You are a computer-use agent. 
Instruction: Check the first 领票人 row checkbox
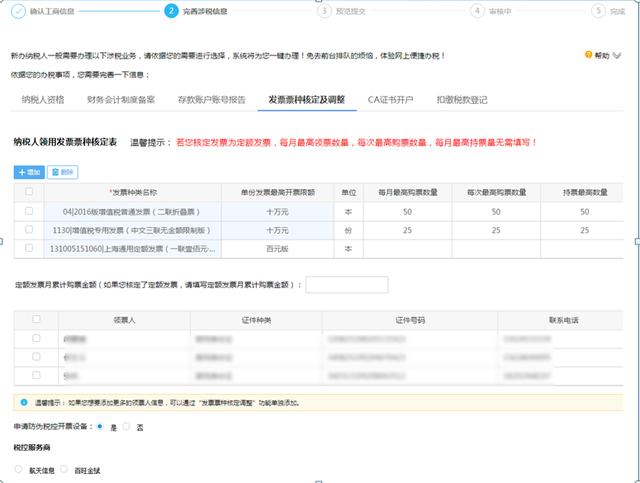click(36, 338)
